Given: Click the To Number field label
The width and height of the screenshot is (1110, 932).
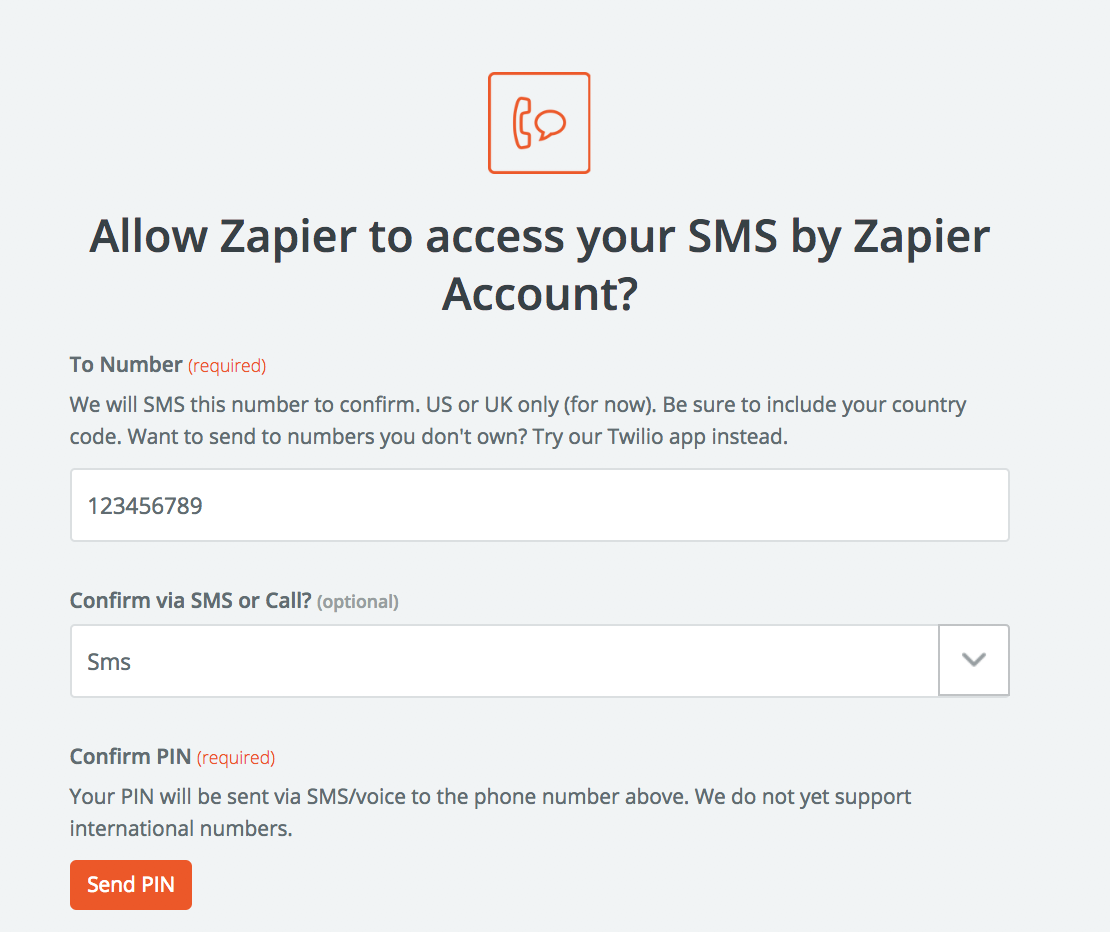Looking at the screenshot, I should 126,365.
